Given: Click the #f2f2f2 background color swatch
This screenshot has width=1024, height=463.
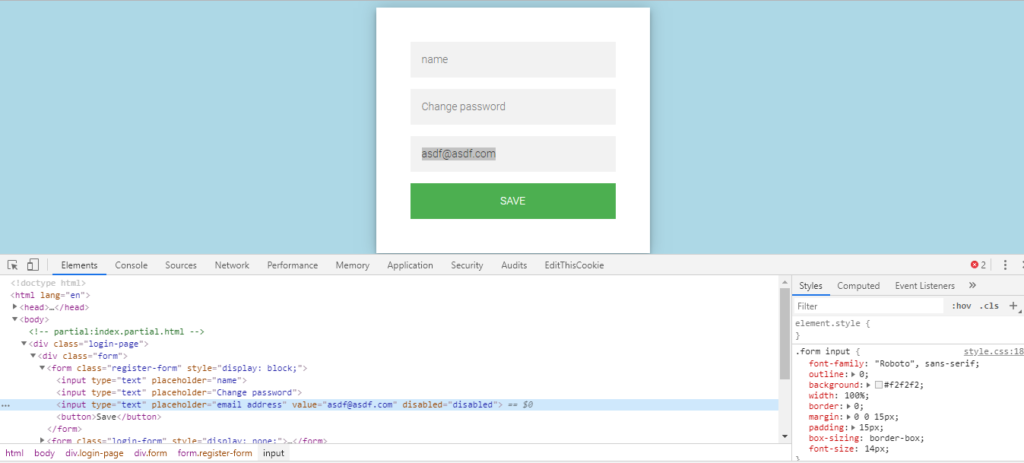Looking at the screenshot, I should point(878,385).
